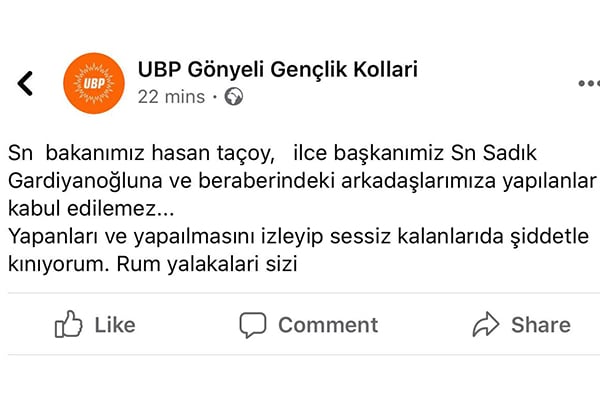Click the "22 mins" post timestamp

[x=170, y=97]
